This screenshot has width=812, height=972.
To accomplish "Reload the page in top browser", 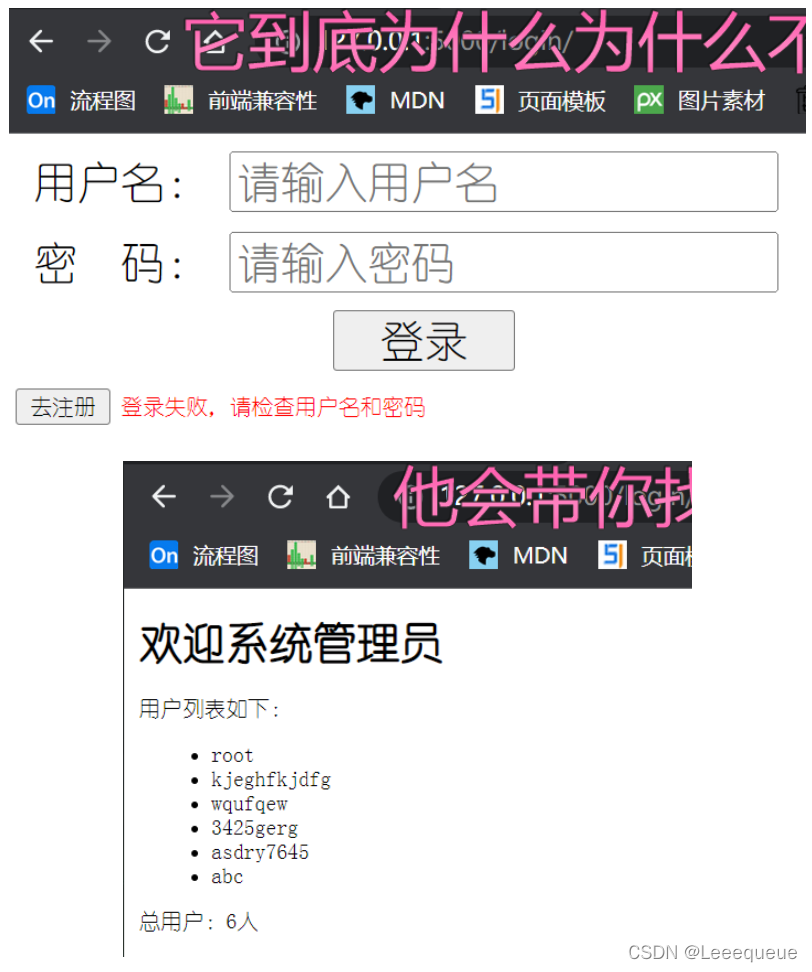I will pos(157,42).
